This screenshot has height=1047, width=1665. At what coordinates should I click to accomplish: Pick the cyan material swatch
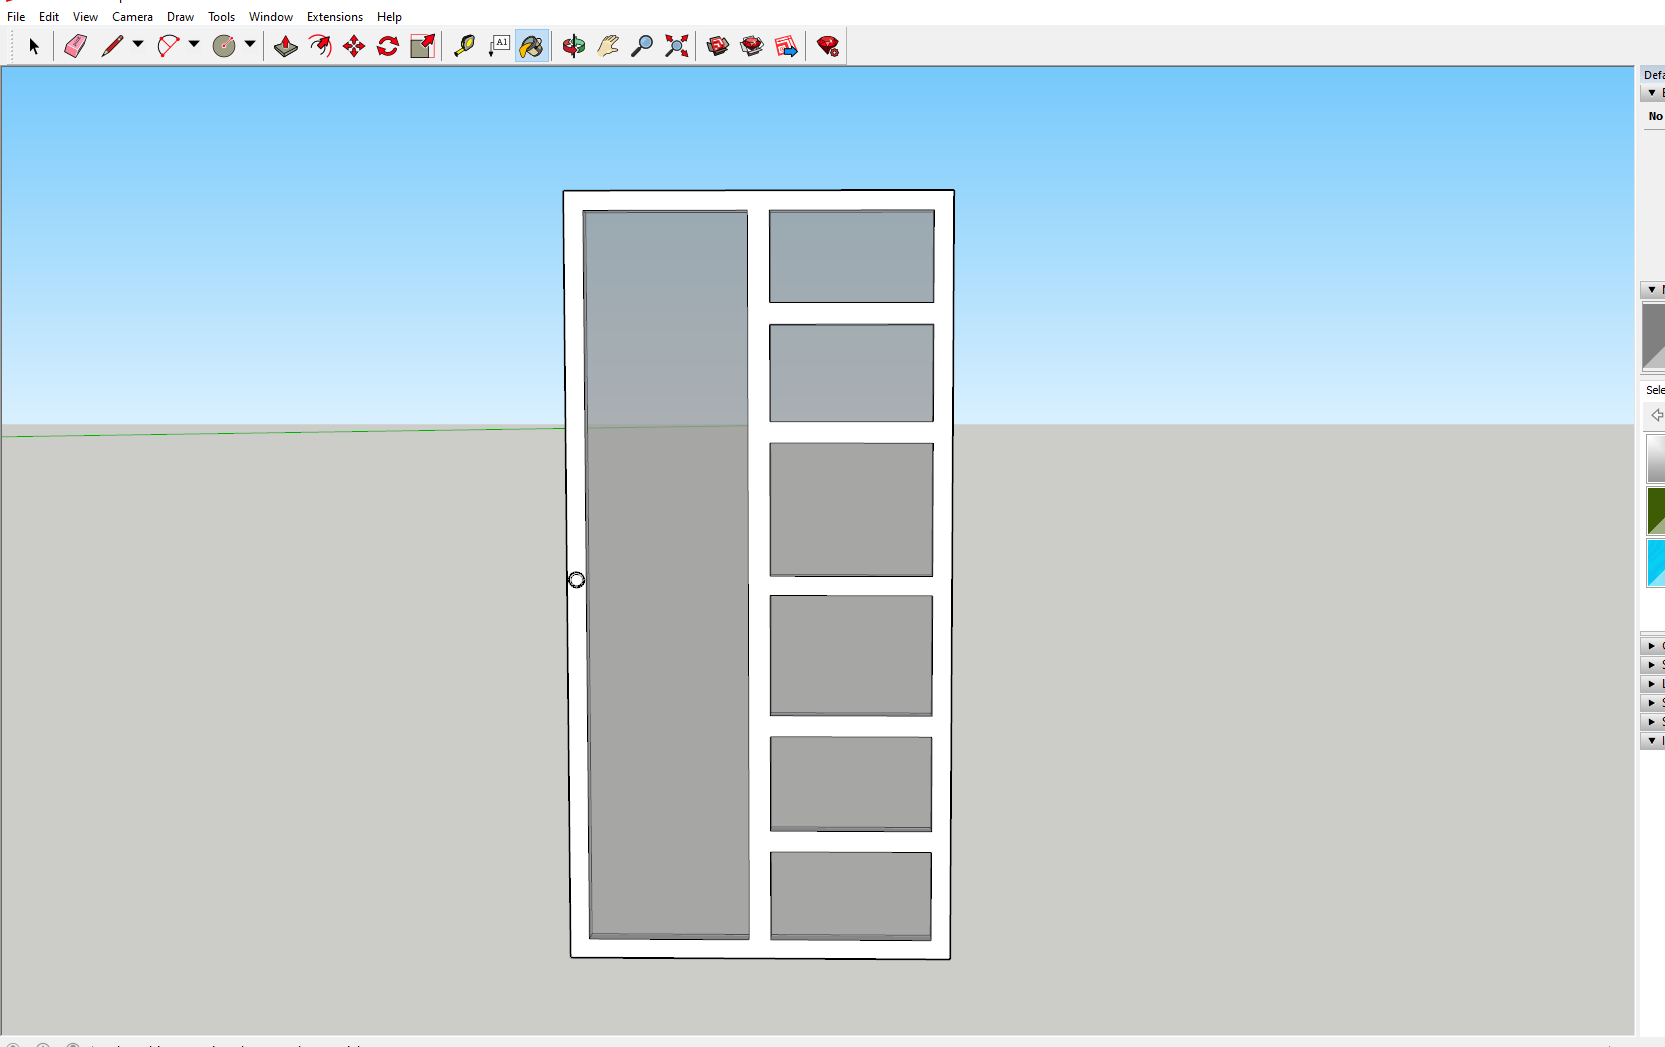point(1655,563)
